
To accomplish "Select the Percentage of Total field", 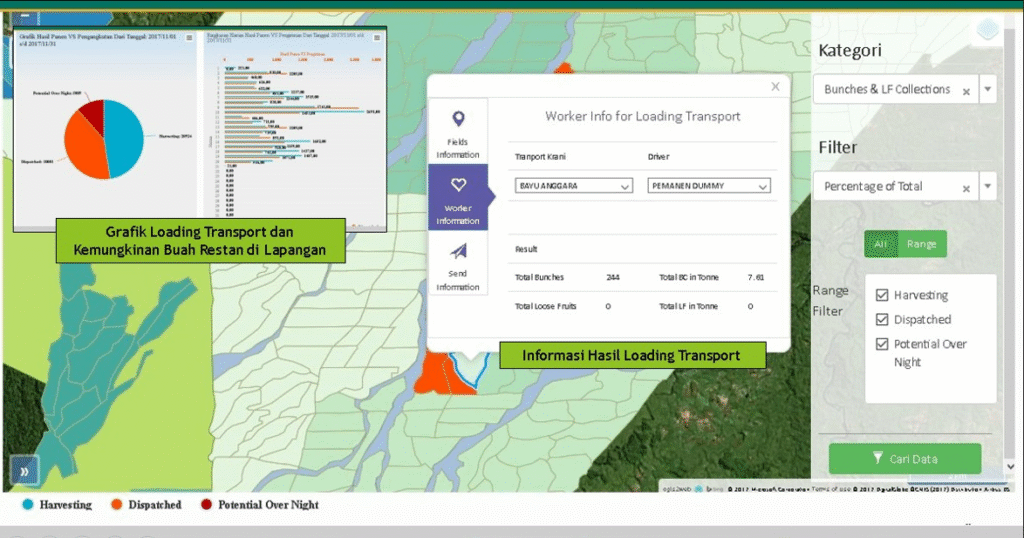I will pyautogui.click(x=895, y=186).
